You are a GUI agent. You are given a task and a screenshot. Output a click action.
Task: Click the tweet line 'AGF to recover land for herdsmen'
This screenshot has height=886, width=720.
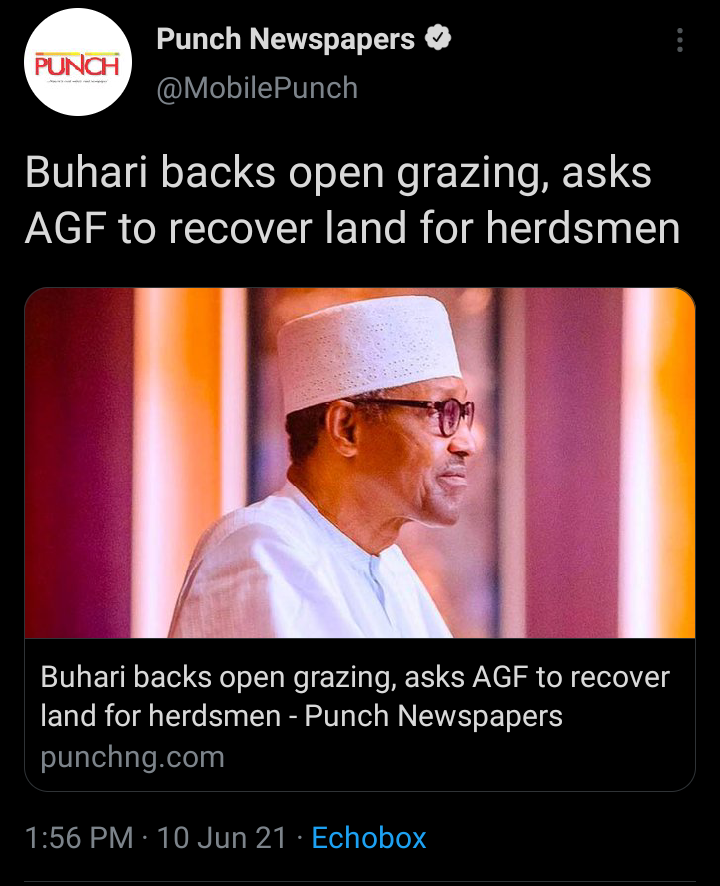click(x=352, y=228)
